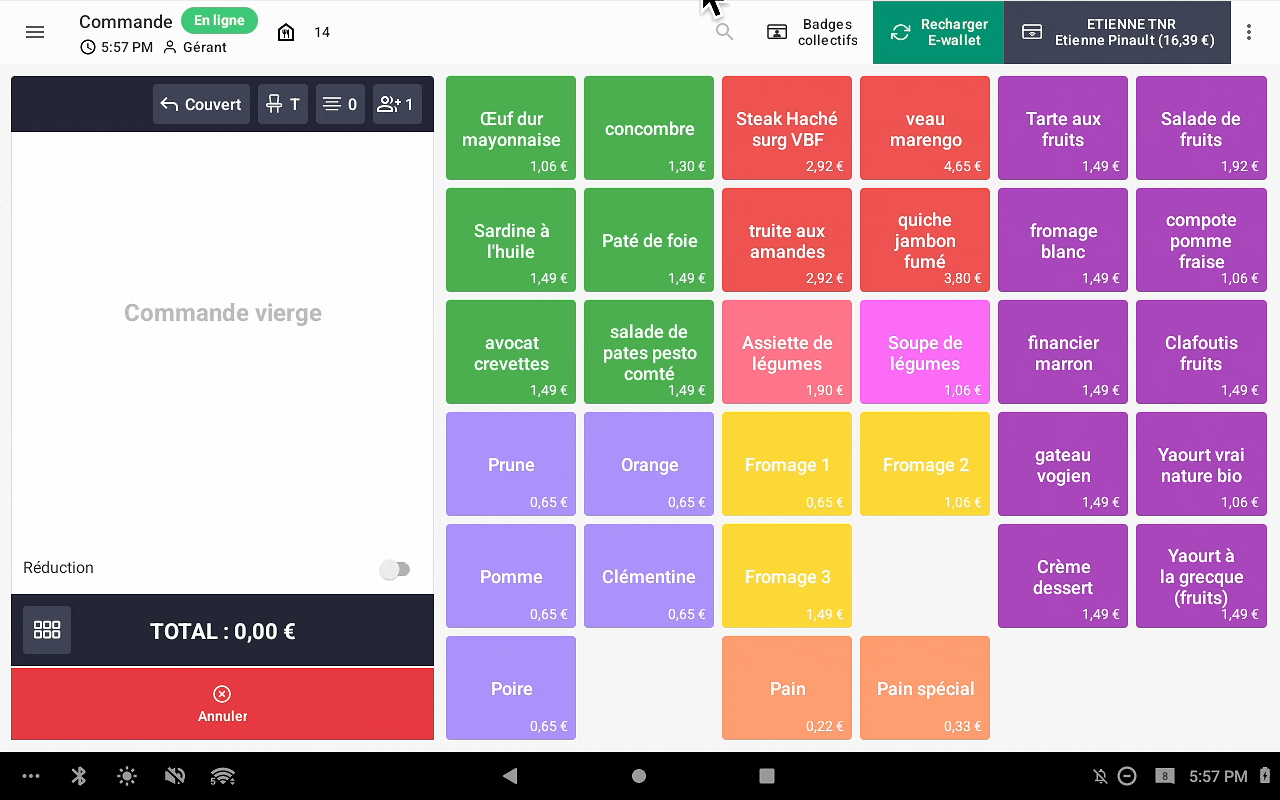Image resolution: width=1280 pixels, height=800 pixels.
Task: Click the search magnifier icon
Action: click(724, 32)
